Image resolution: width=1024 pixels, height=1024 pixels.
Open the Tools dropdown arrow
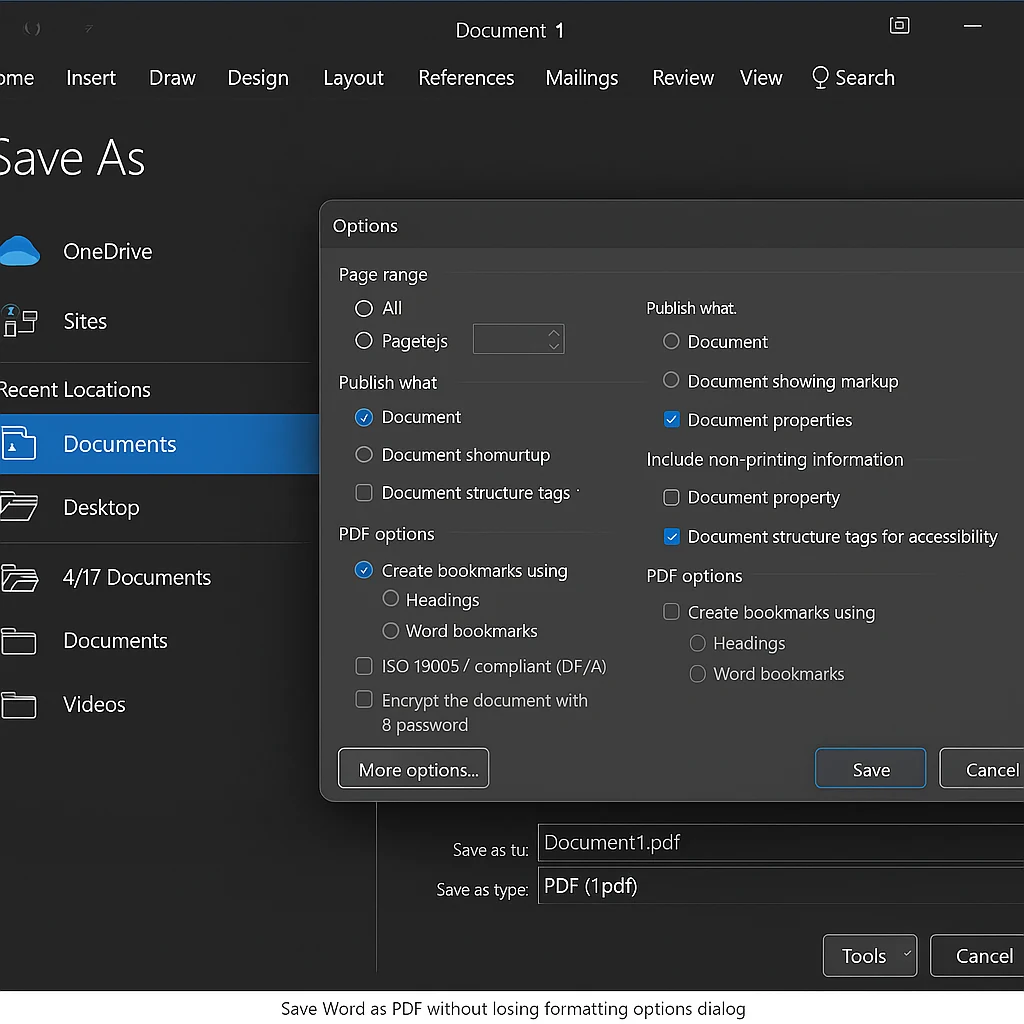click(x=907, y=953)
